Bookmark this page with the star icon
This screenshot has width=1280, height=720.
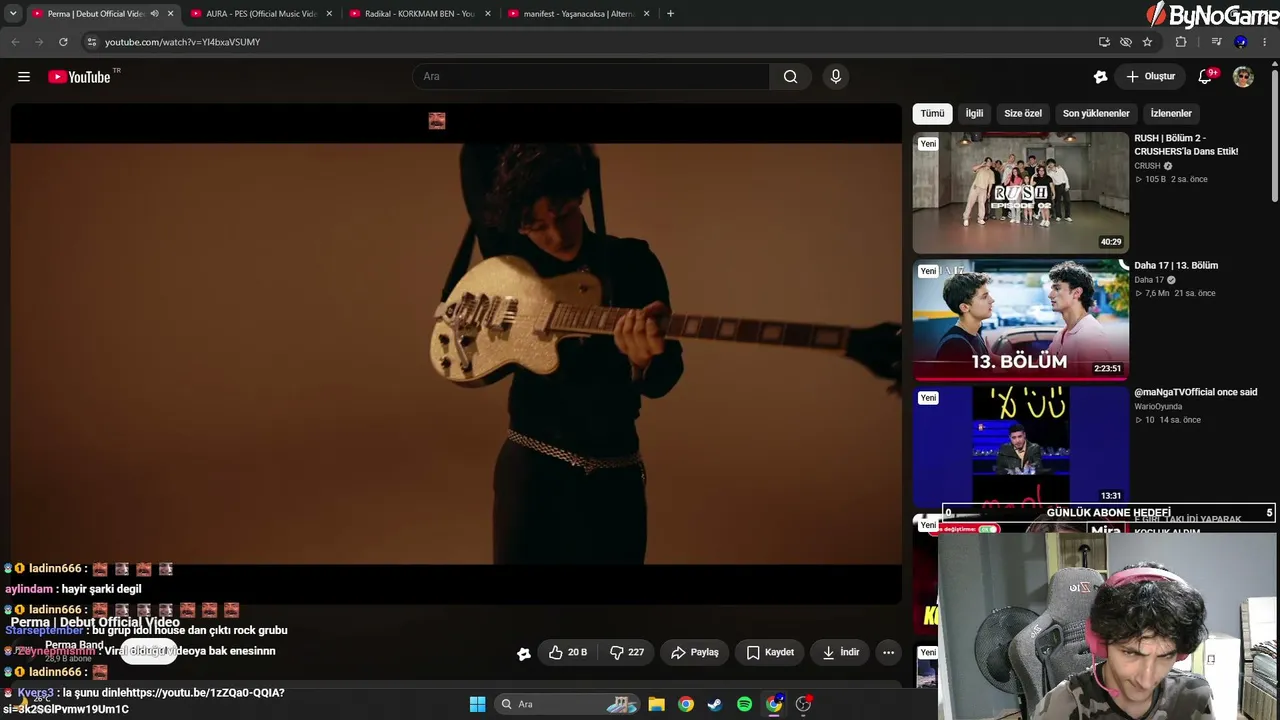click(x=1147, y=42)
